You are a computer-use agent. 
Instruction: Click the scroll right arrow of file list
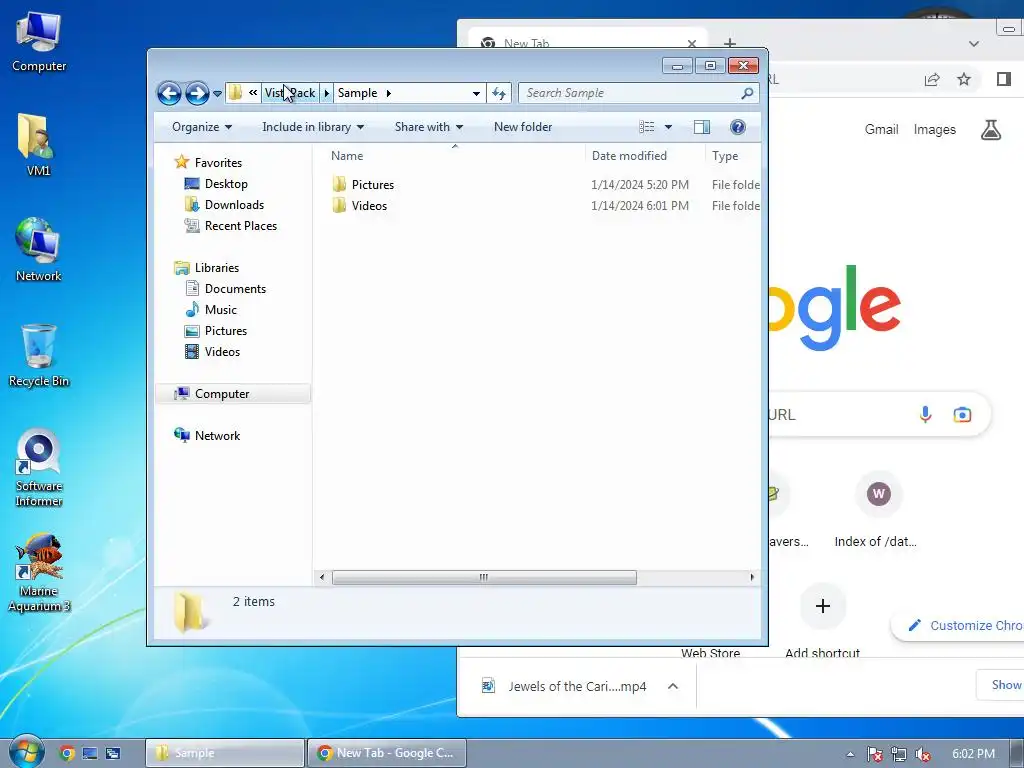click(752, 577)
